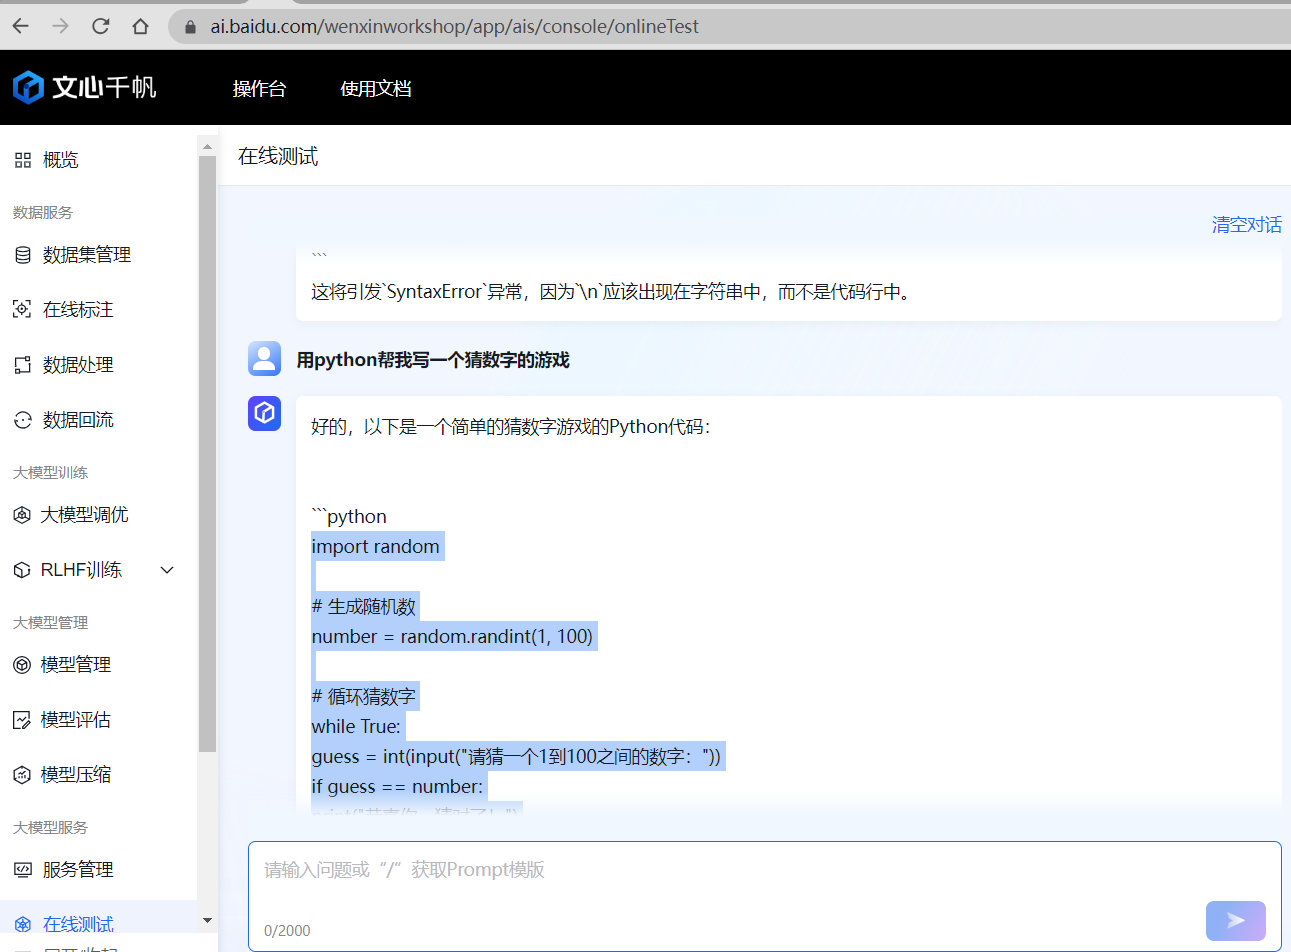Click the prompt input box placeholder

click(404, 870)
